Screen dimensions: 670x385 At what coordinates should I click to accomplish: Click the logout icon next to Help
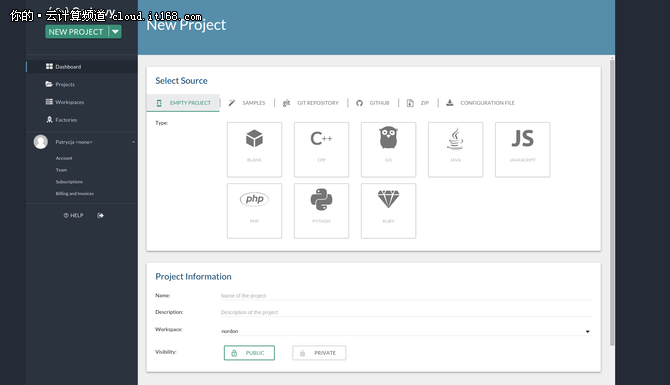[x=100, y=215]
